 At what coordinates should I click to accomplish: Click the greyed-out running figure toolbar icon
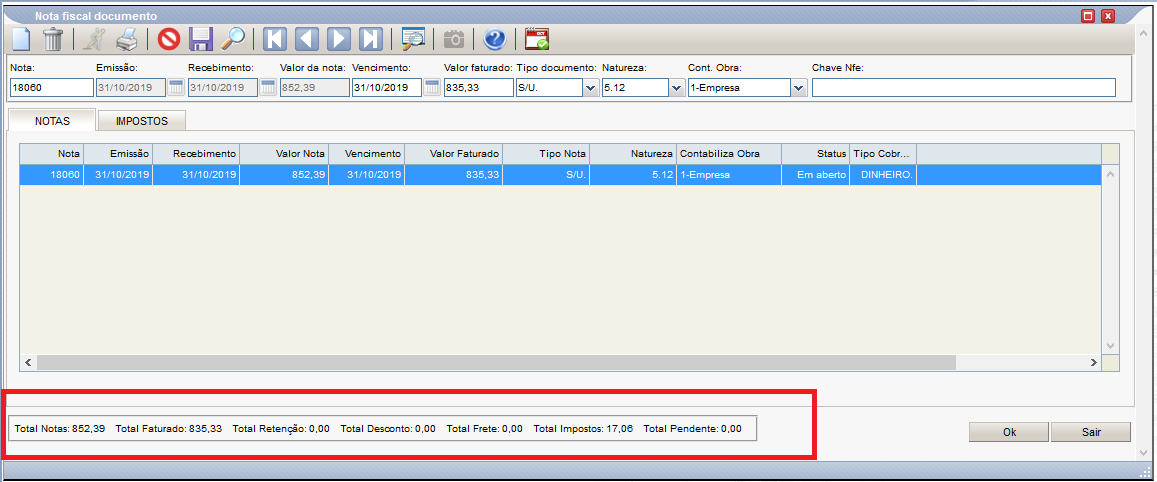(94, 38)
